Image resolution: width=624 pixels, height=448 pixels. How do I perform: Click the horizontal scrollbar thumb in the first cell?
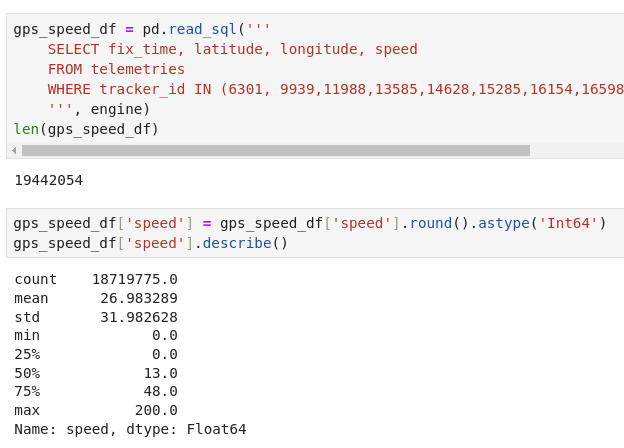(x=275, y=151)
